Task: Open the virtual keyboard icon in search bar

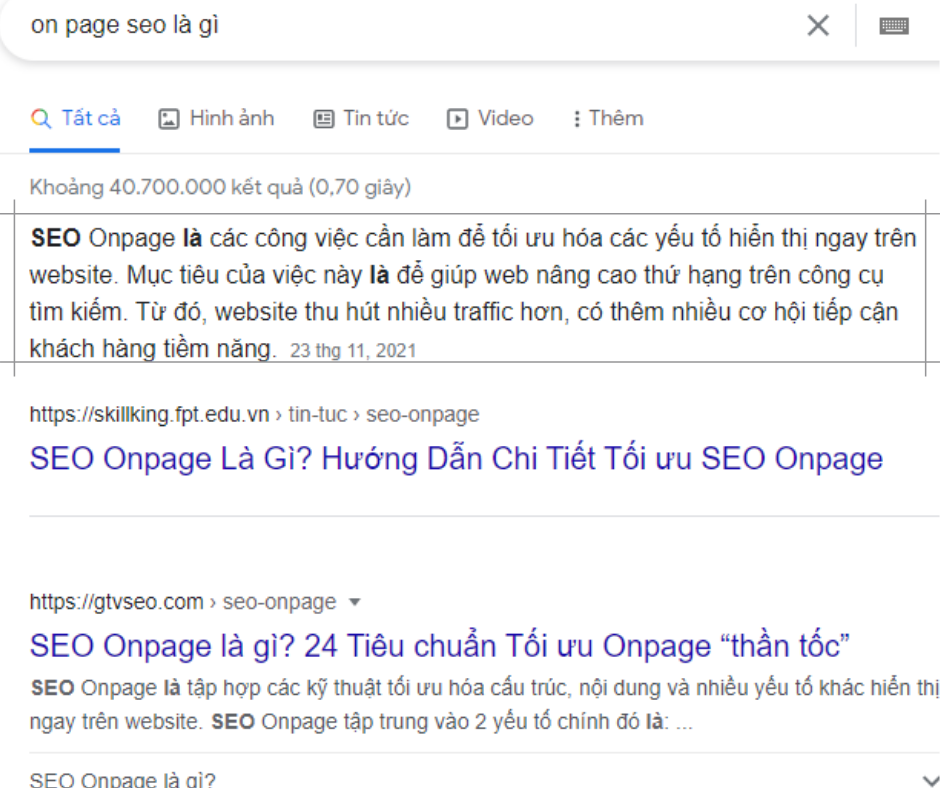Action: [894, 27]
